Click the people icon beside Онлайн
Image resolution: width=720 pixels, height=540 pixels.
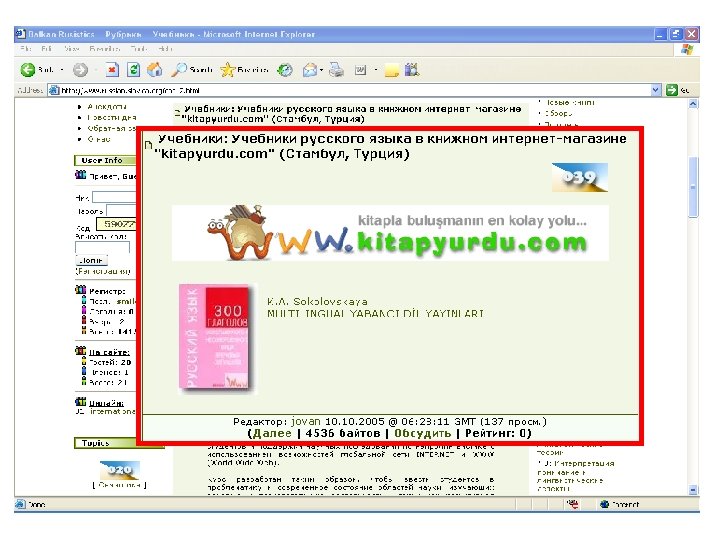pyautogui.click(x=80, y=402)
